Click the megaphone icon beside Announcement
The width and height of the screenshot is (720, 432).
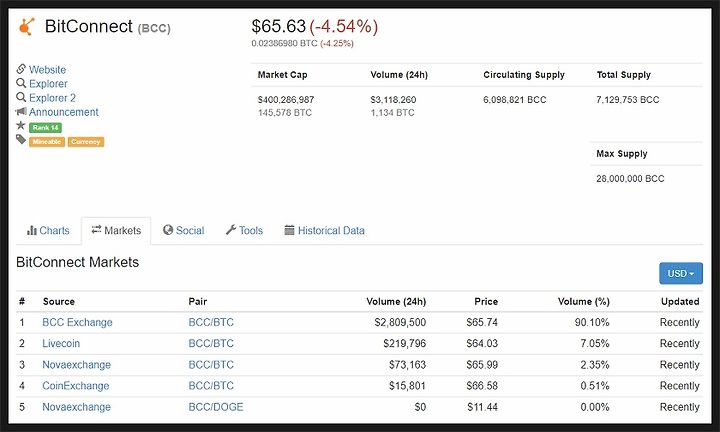(x=21, y=112)
